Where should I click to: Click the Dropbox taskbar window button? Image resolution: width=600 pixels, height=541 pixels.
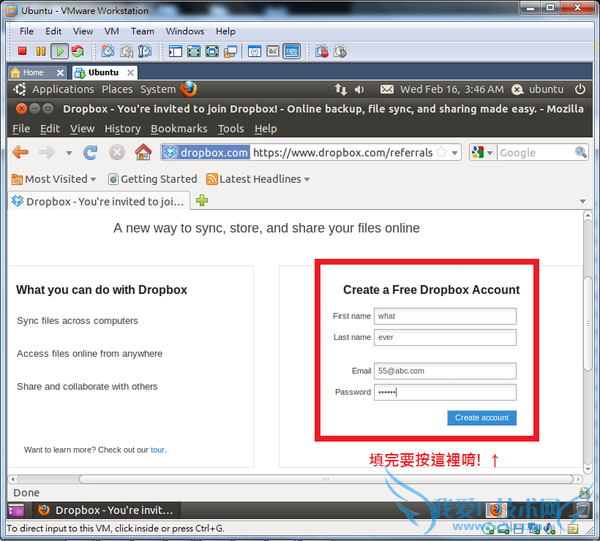click(107, 510)
